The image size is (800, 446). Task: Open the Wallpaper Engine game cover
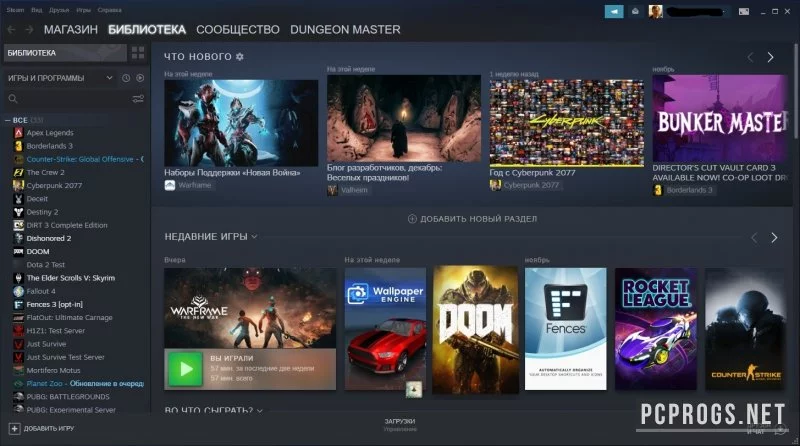[385, 329]
